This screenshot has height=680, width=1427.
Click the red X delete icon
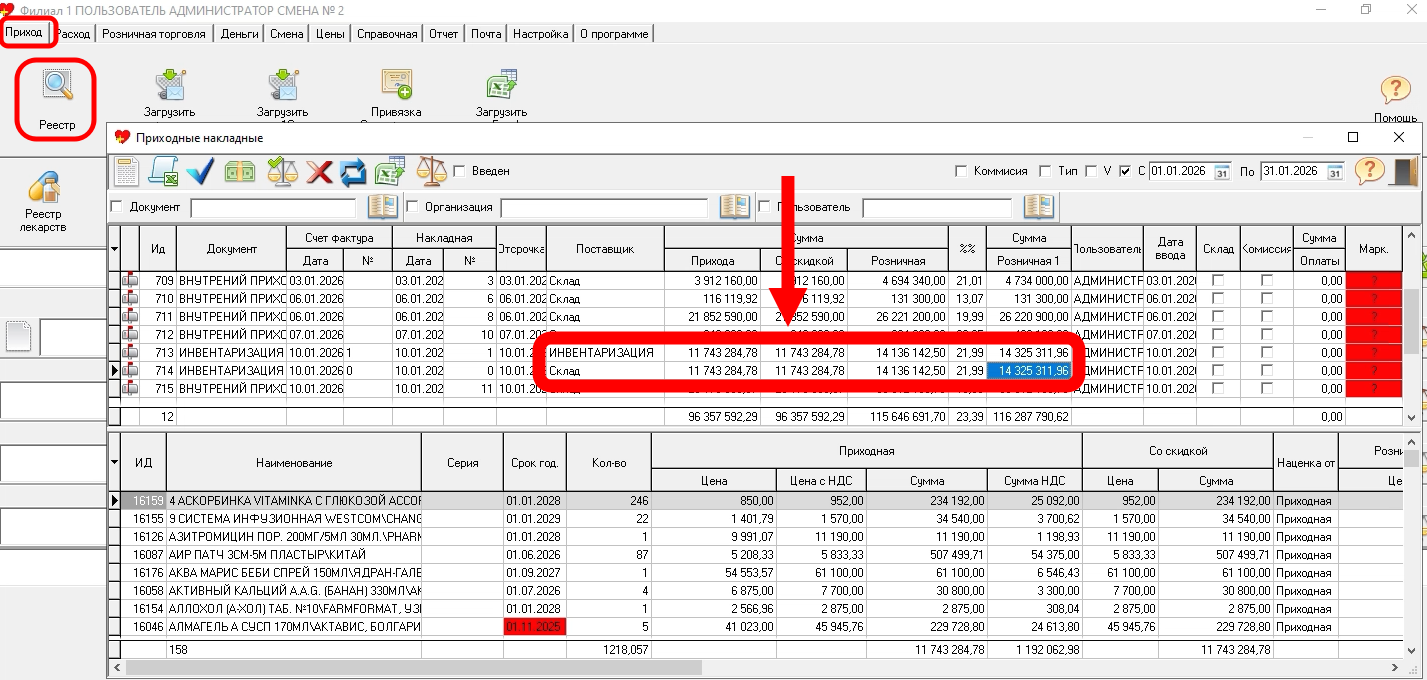tap(319, 172)
